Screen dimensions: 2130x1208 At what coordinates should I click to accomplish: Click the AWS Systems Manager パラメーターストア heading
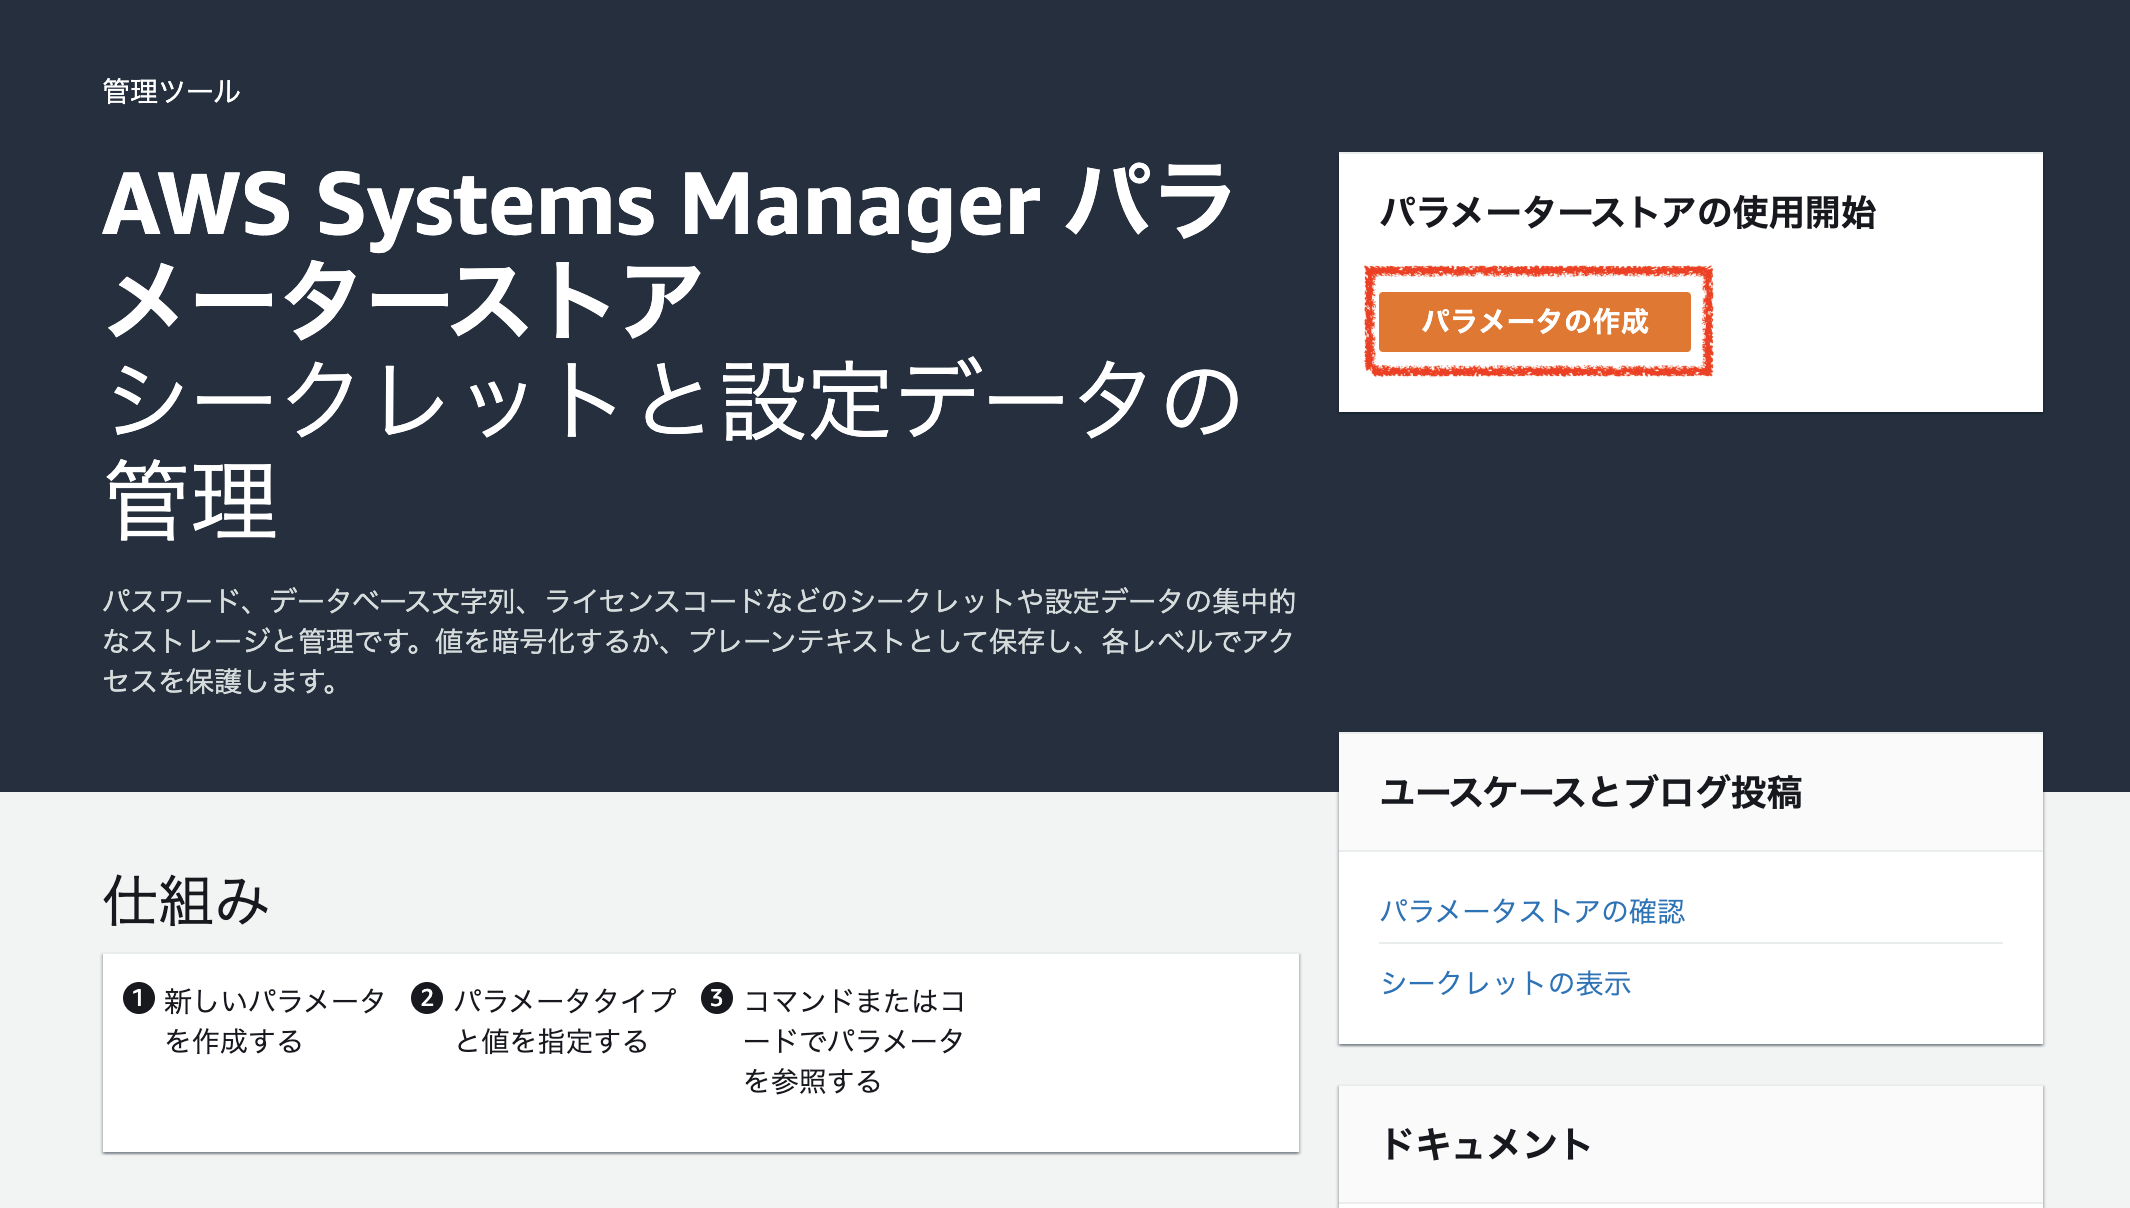[668, 250]
